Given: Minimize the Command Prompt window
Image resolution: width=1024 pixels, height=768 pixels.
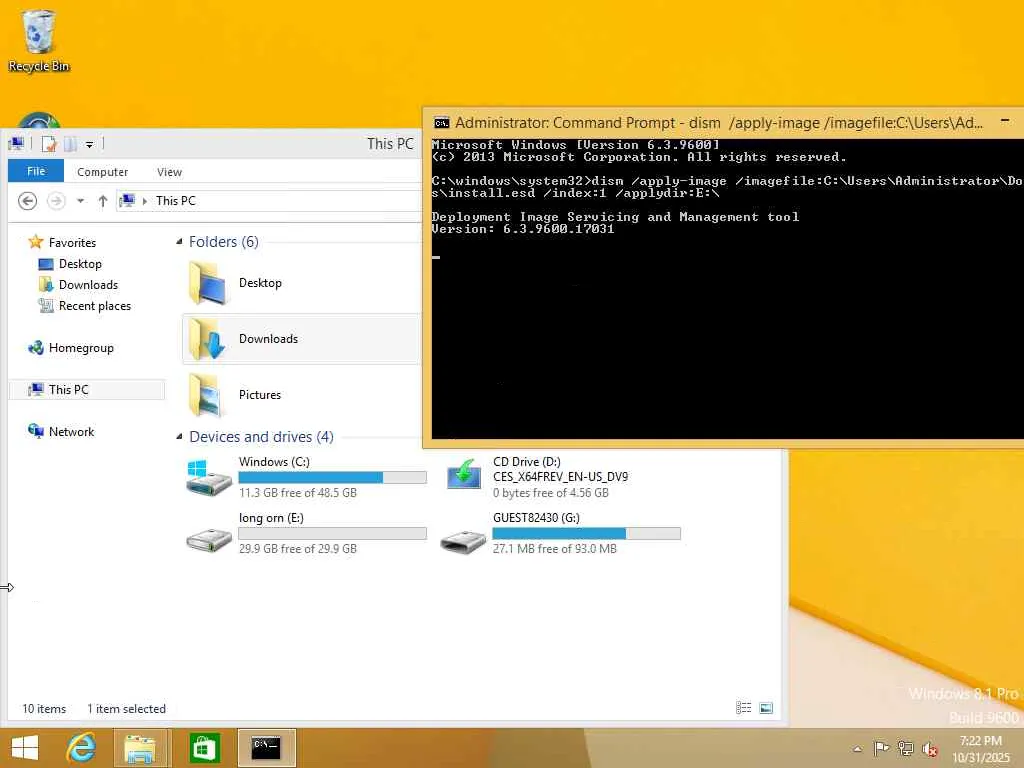Looking at the screenshot, I should (1005, 121).
